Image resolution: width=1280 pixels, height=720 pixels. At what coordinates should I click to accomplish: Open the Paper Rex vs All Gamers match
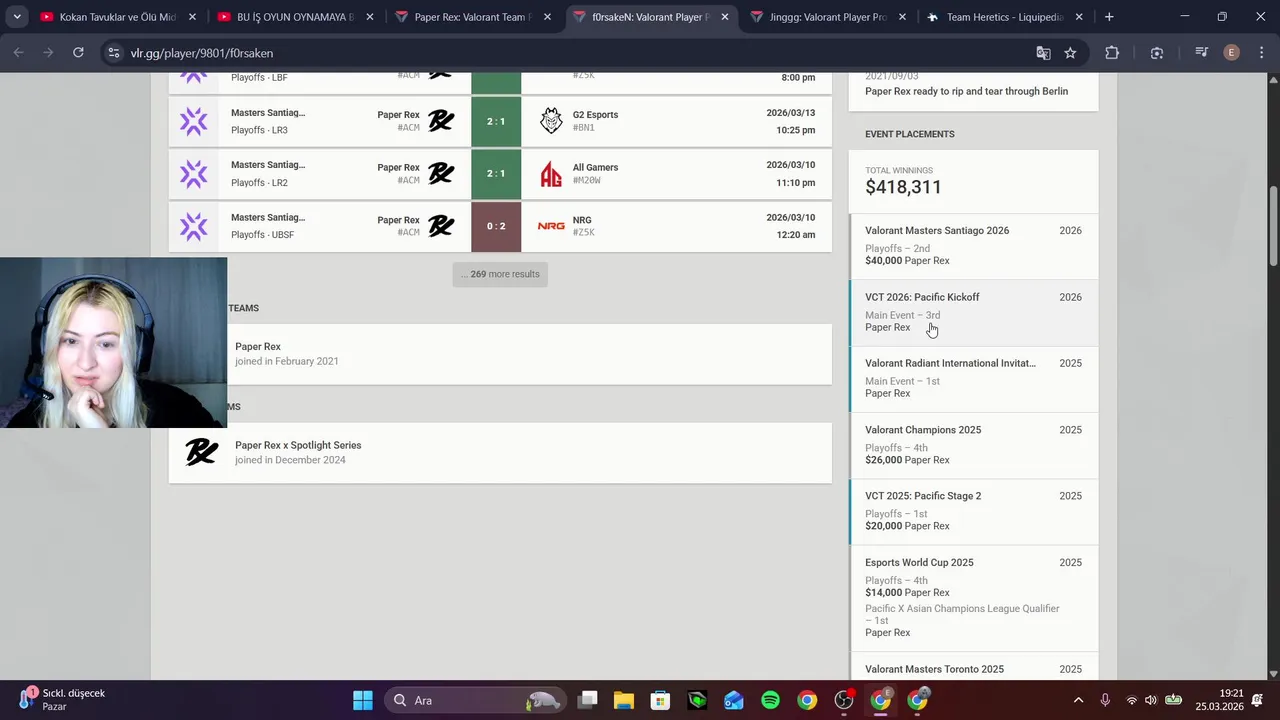click(500, 174)
